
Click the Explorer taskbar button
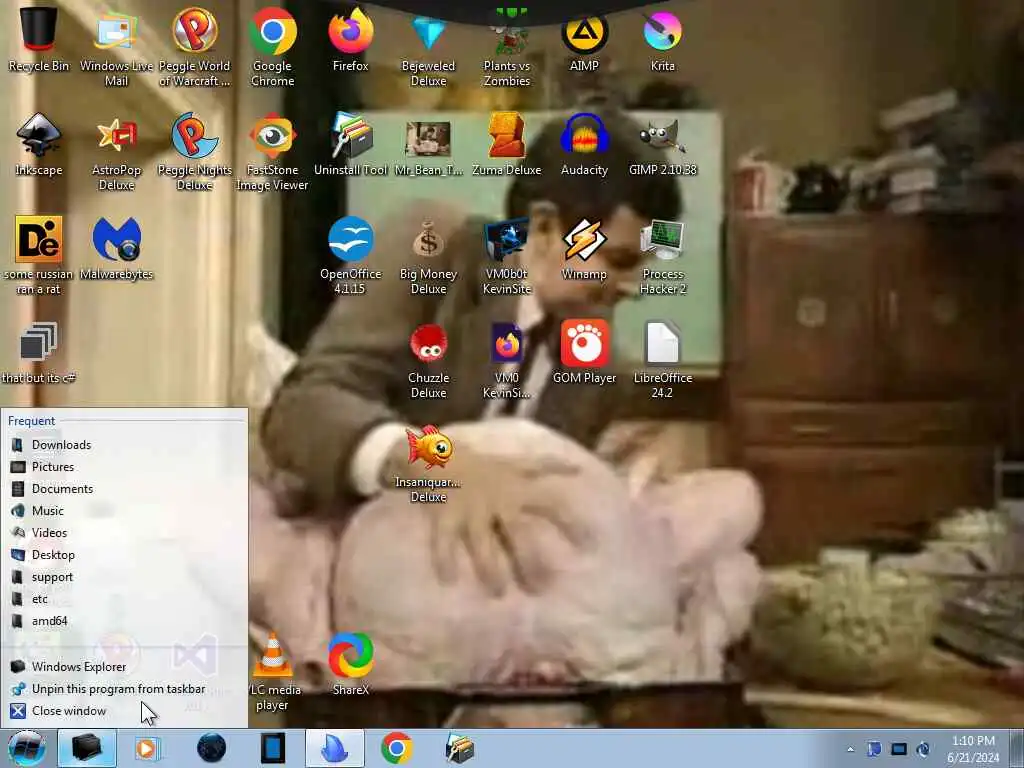[87, 748]
